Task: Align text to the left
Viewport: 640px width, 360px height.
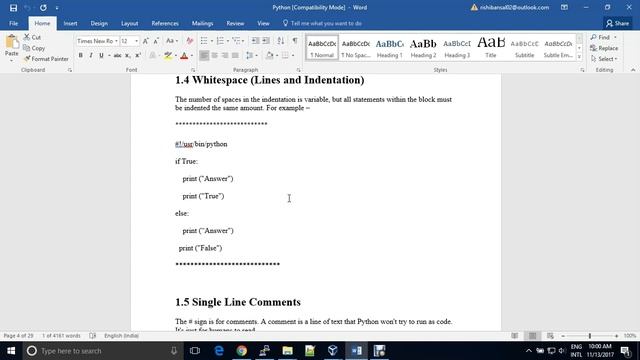Action: pos(204,55)
